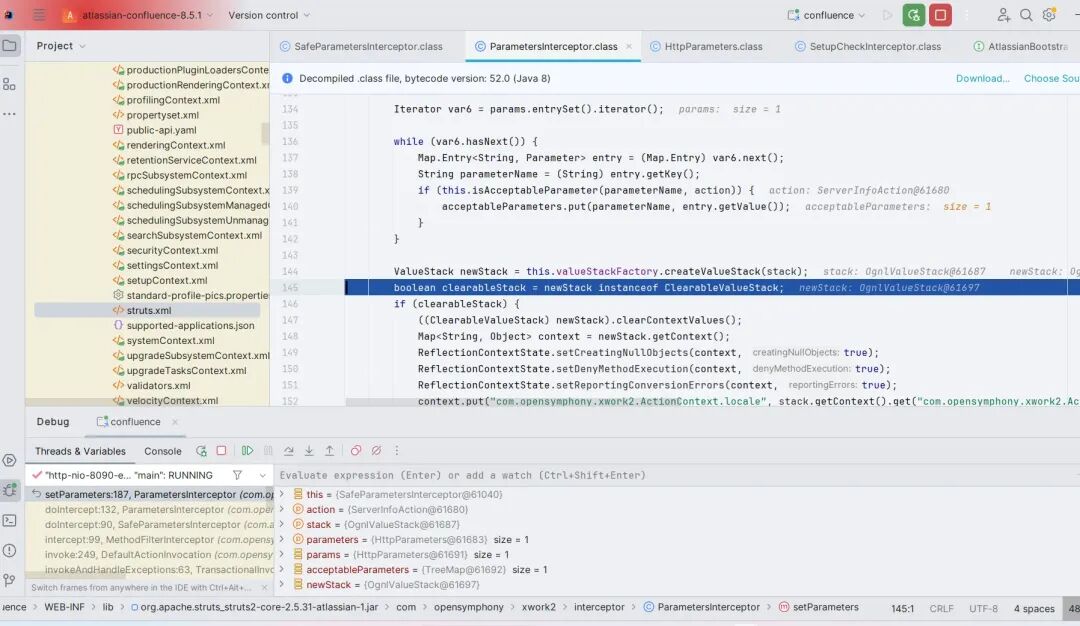The height and width of the screenshot is (626, 1080).
Task: Switch to HttpParameters.class tab
Action: click(x=707, y=46)
